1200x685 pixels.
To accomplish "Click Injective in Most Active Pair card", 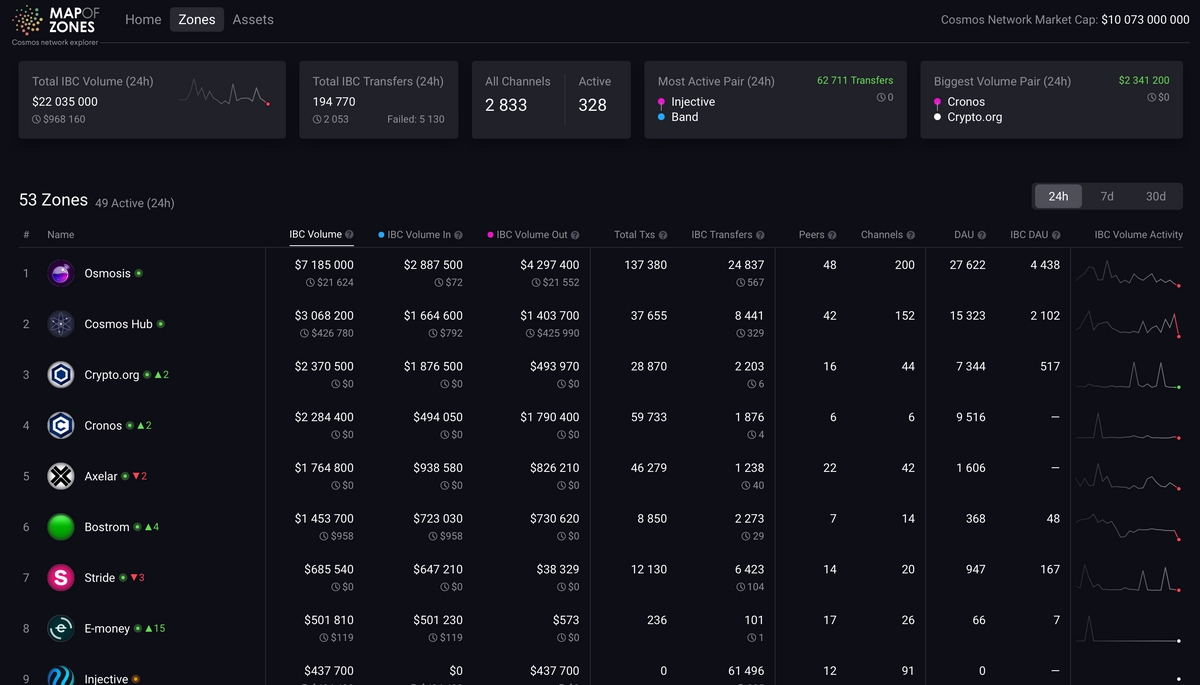I will pos(693,102).
